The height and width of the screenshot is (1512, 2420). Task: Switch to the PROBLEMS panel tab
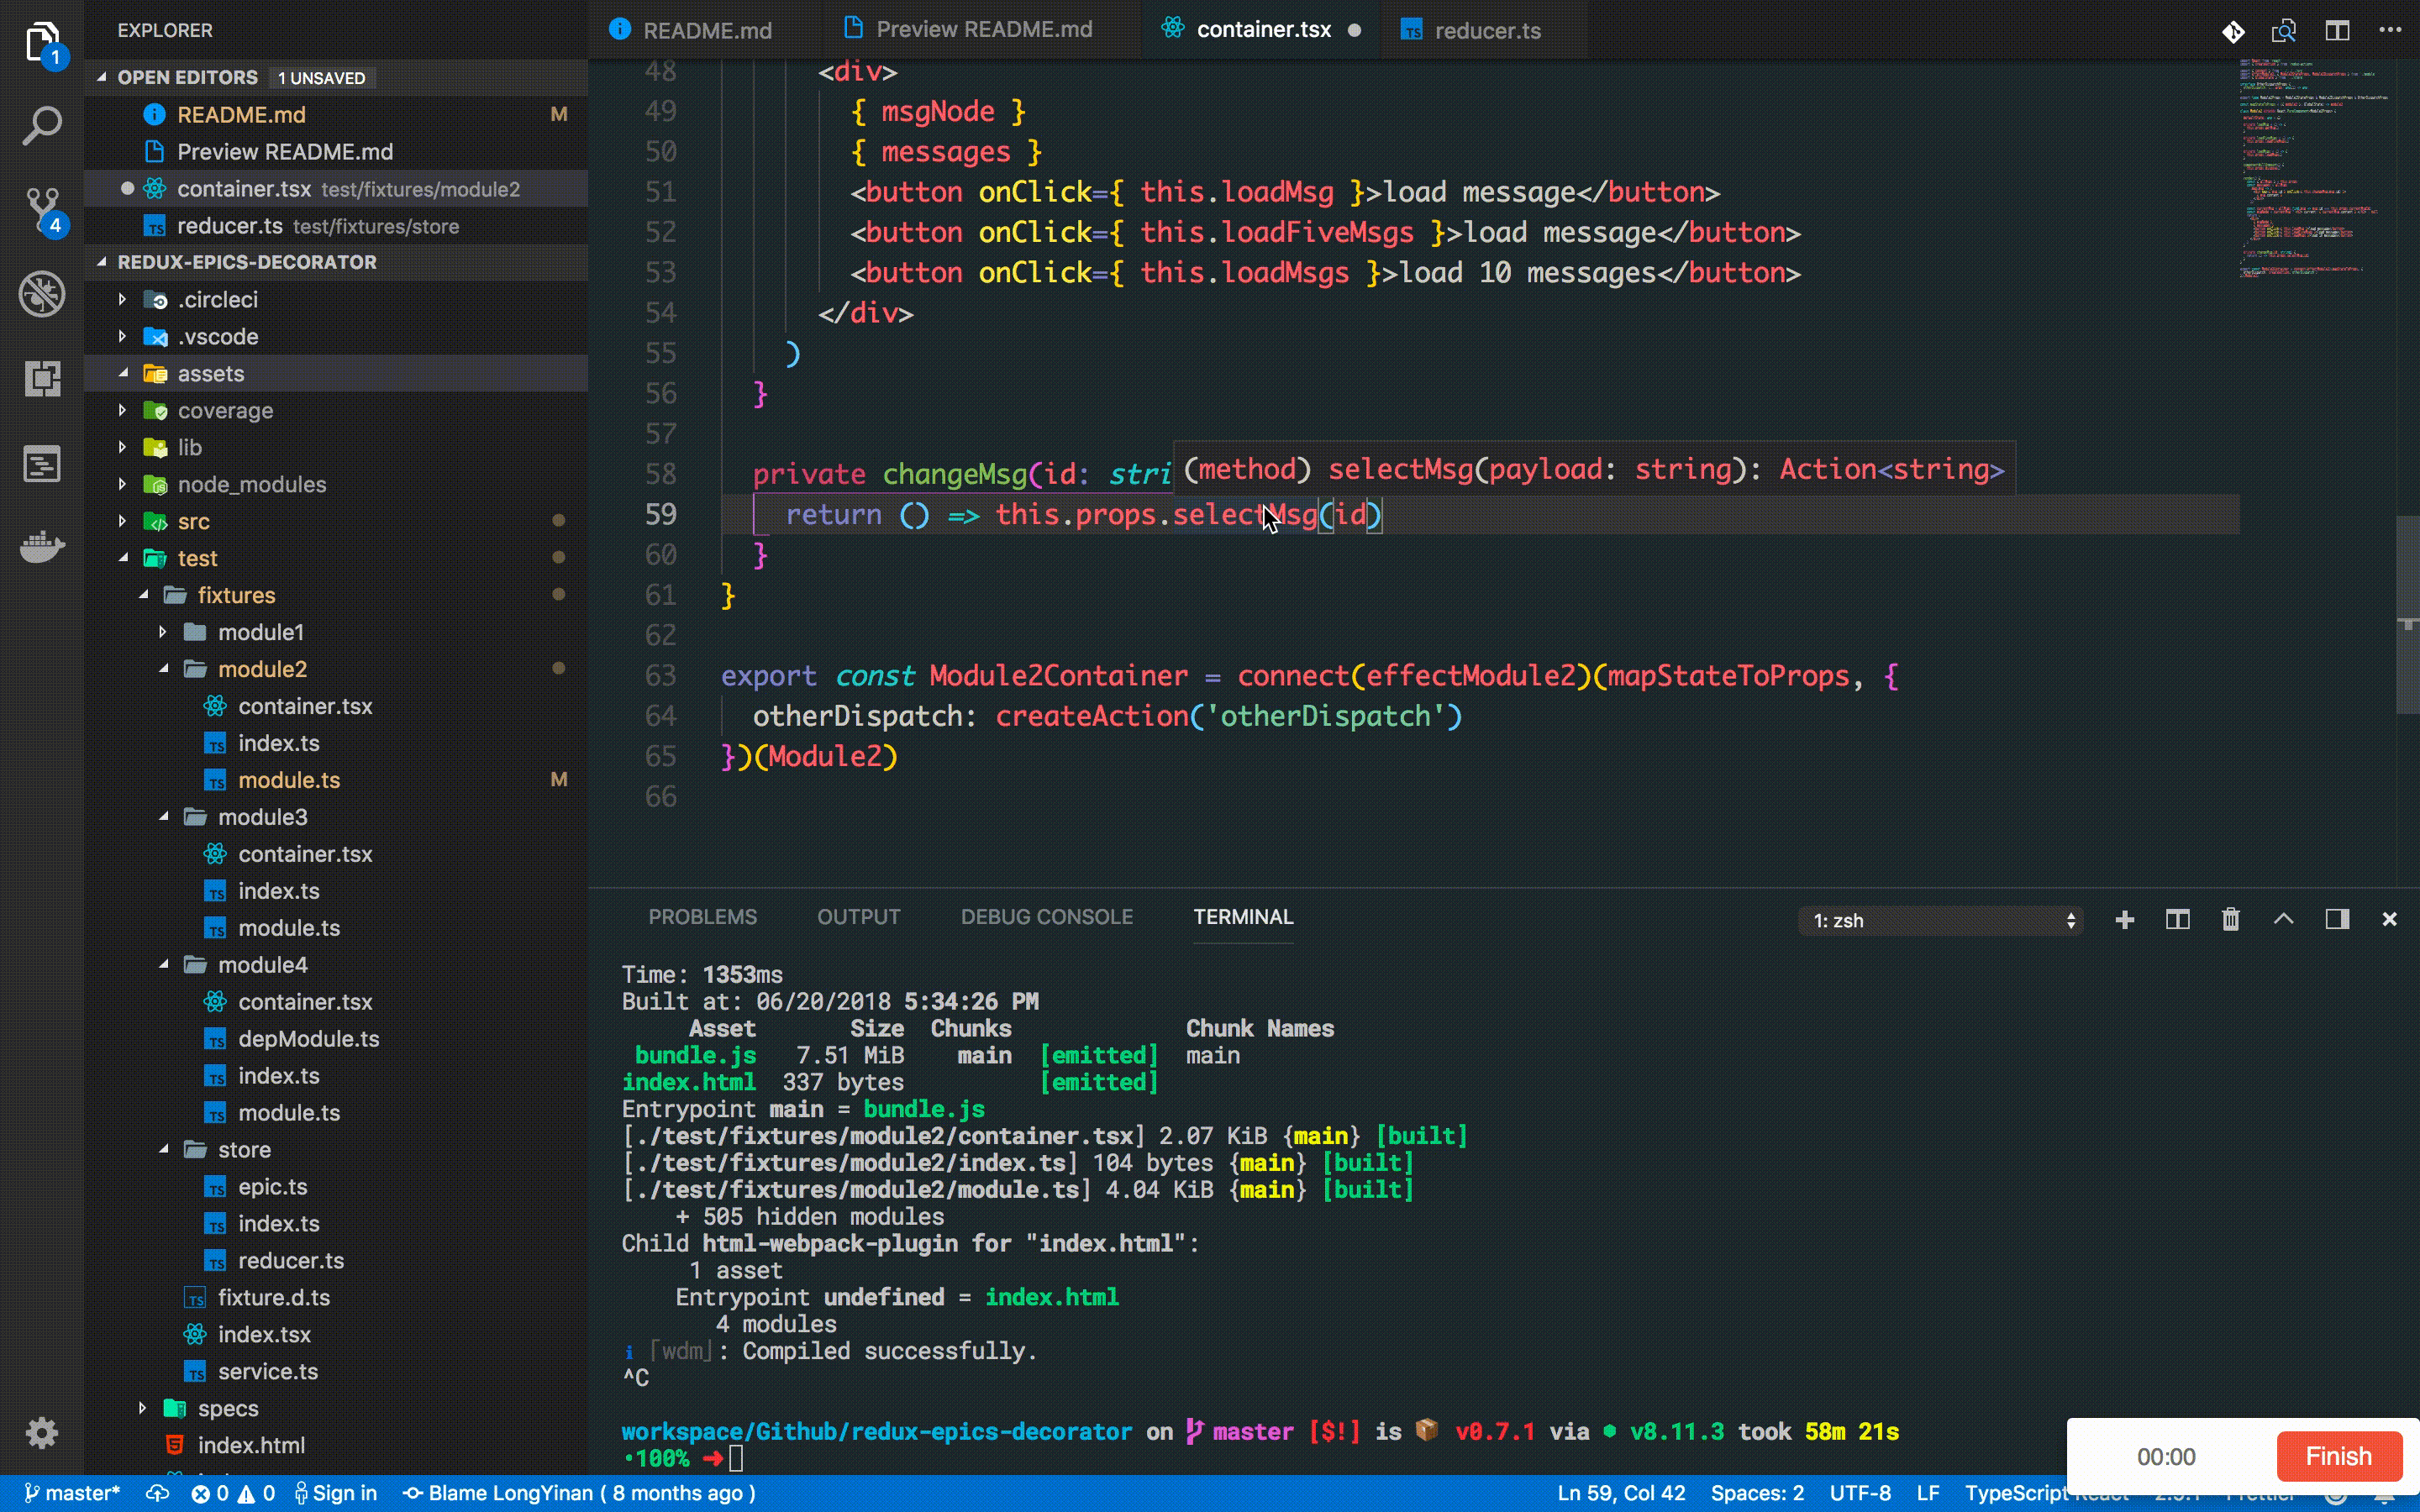(702, 917)
